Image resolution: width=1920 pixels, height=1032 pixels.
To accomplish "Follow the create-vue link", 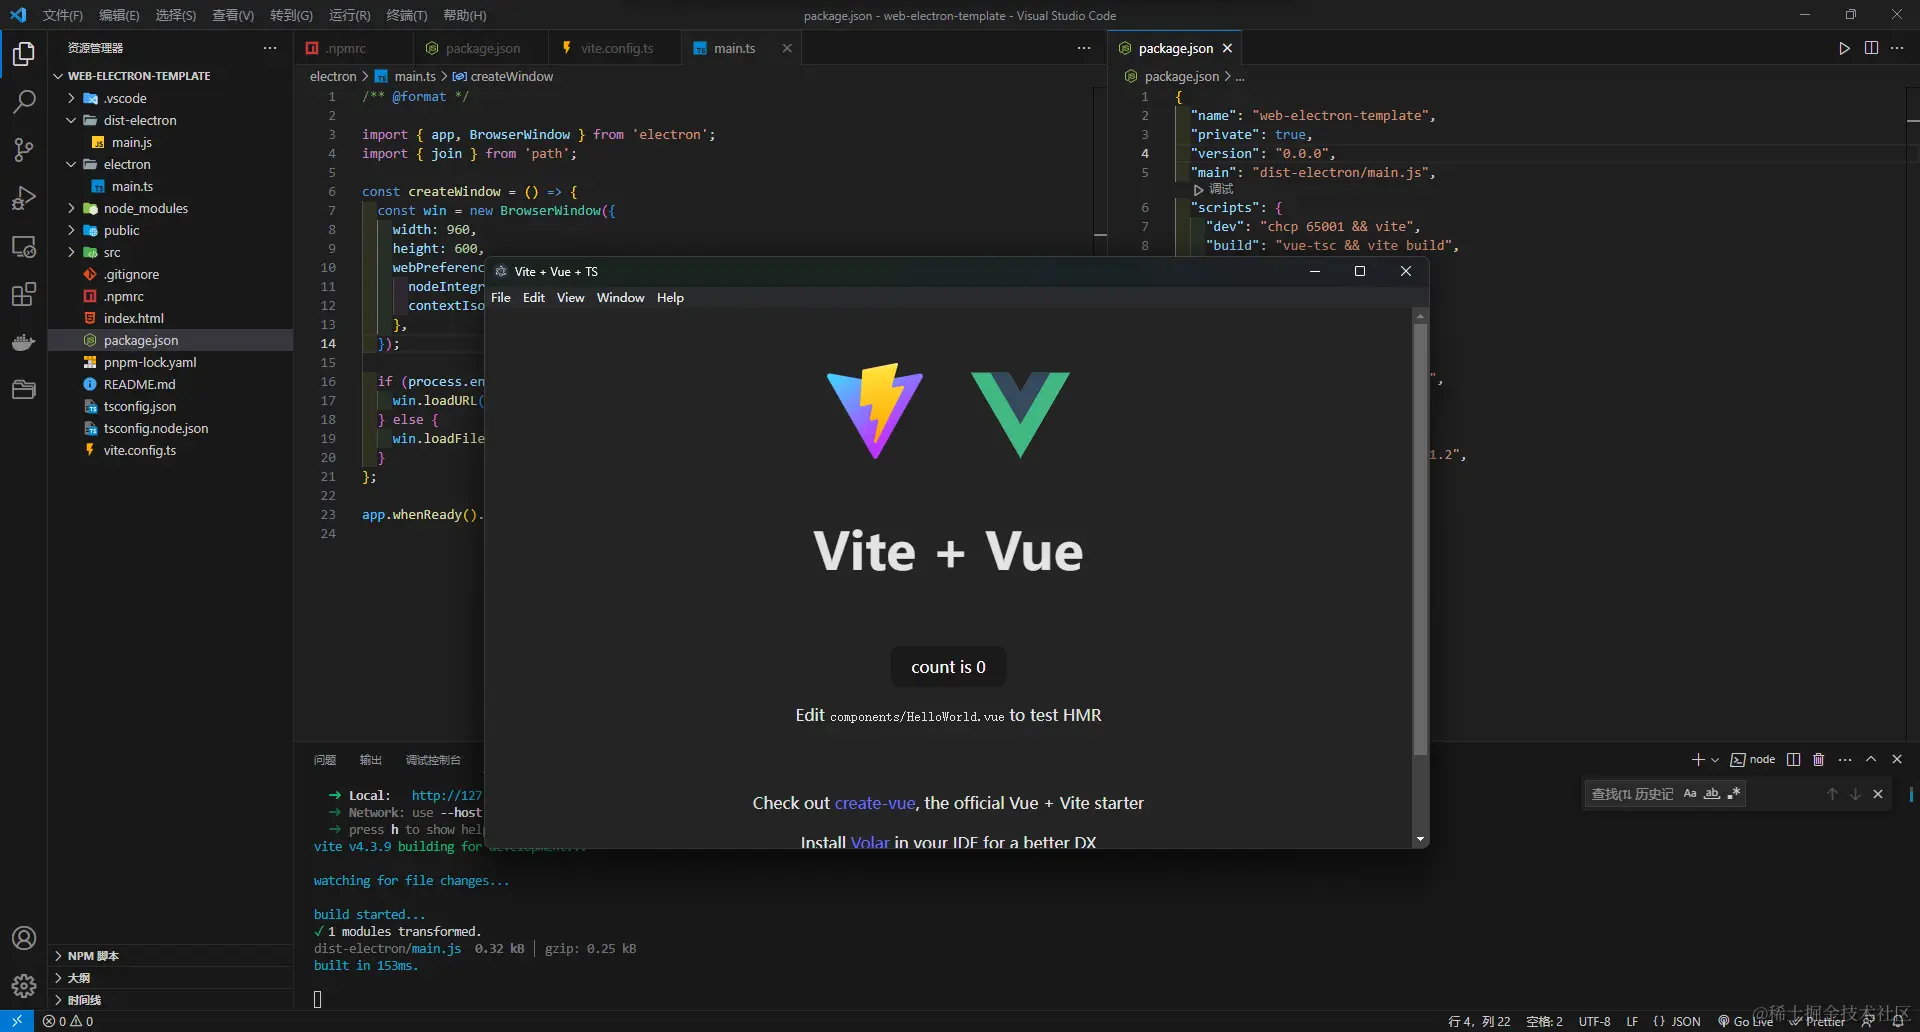I will click(x=875, y=803).
